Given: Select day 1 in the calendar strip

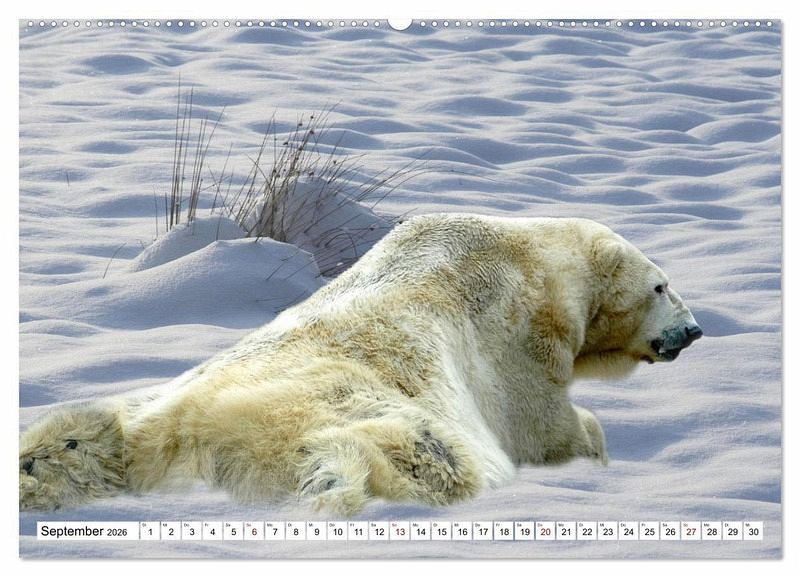Looking at the screenshot, I should tap(149, 531).
